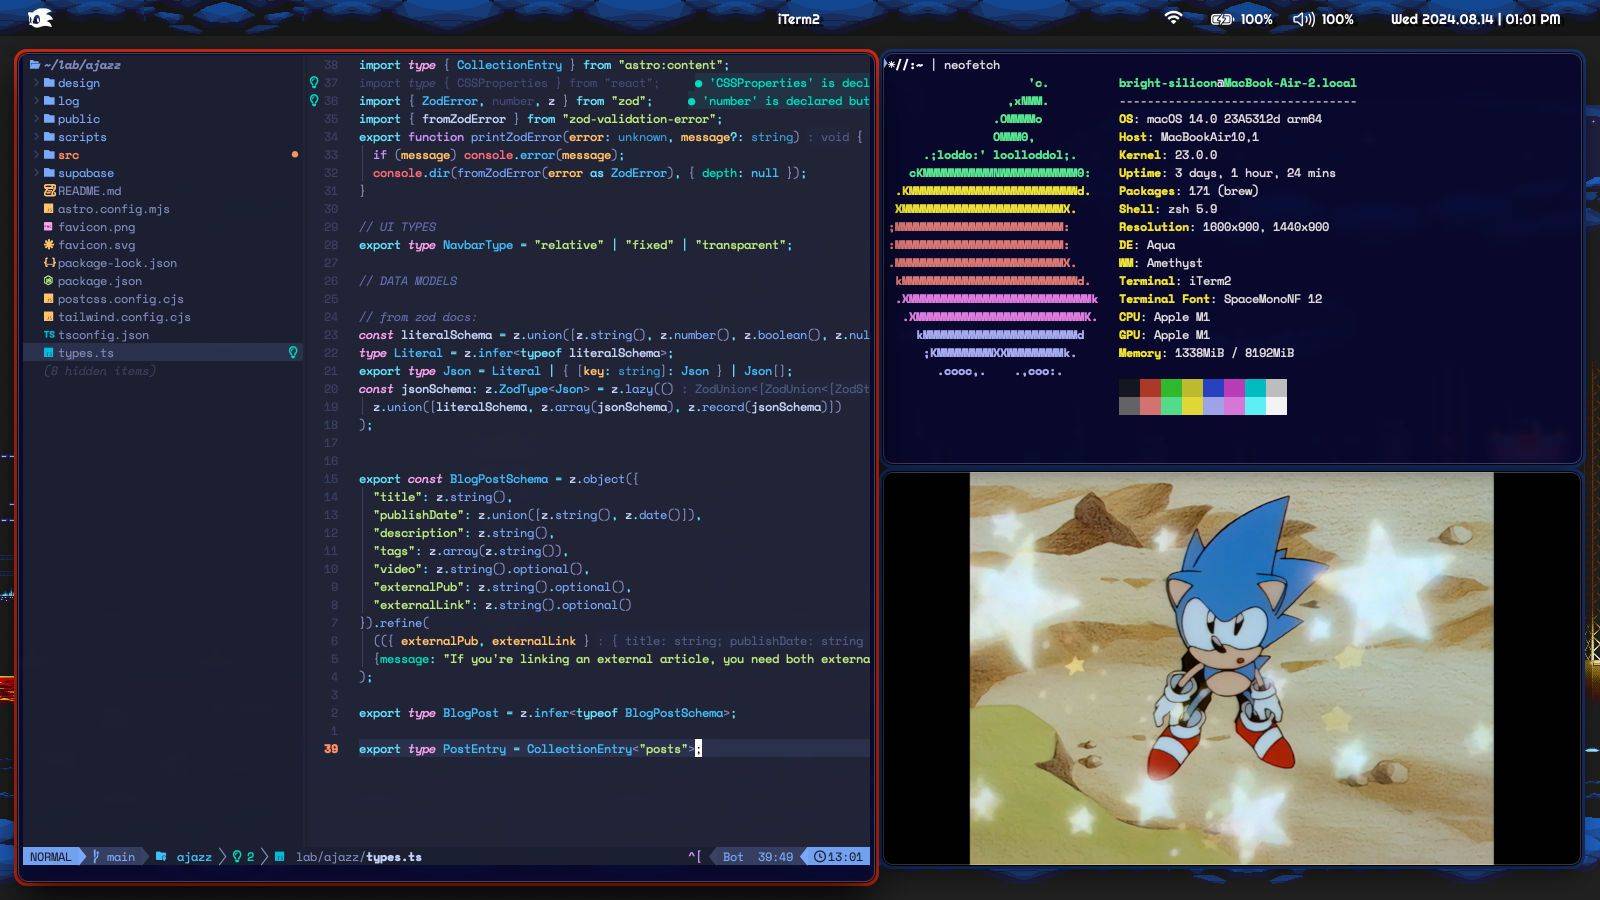Click the open folder icon beside ~/lab/ajazz

coord(35,65)
